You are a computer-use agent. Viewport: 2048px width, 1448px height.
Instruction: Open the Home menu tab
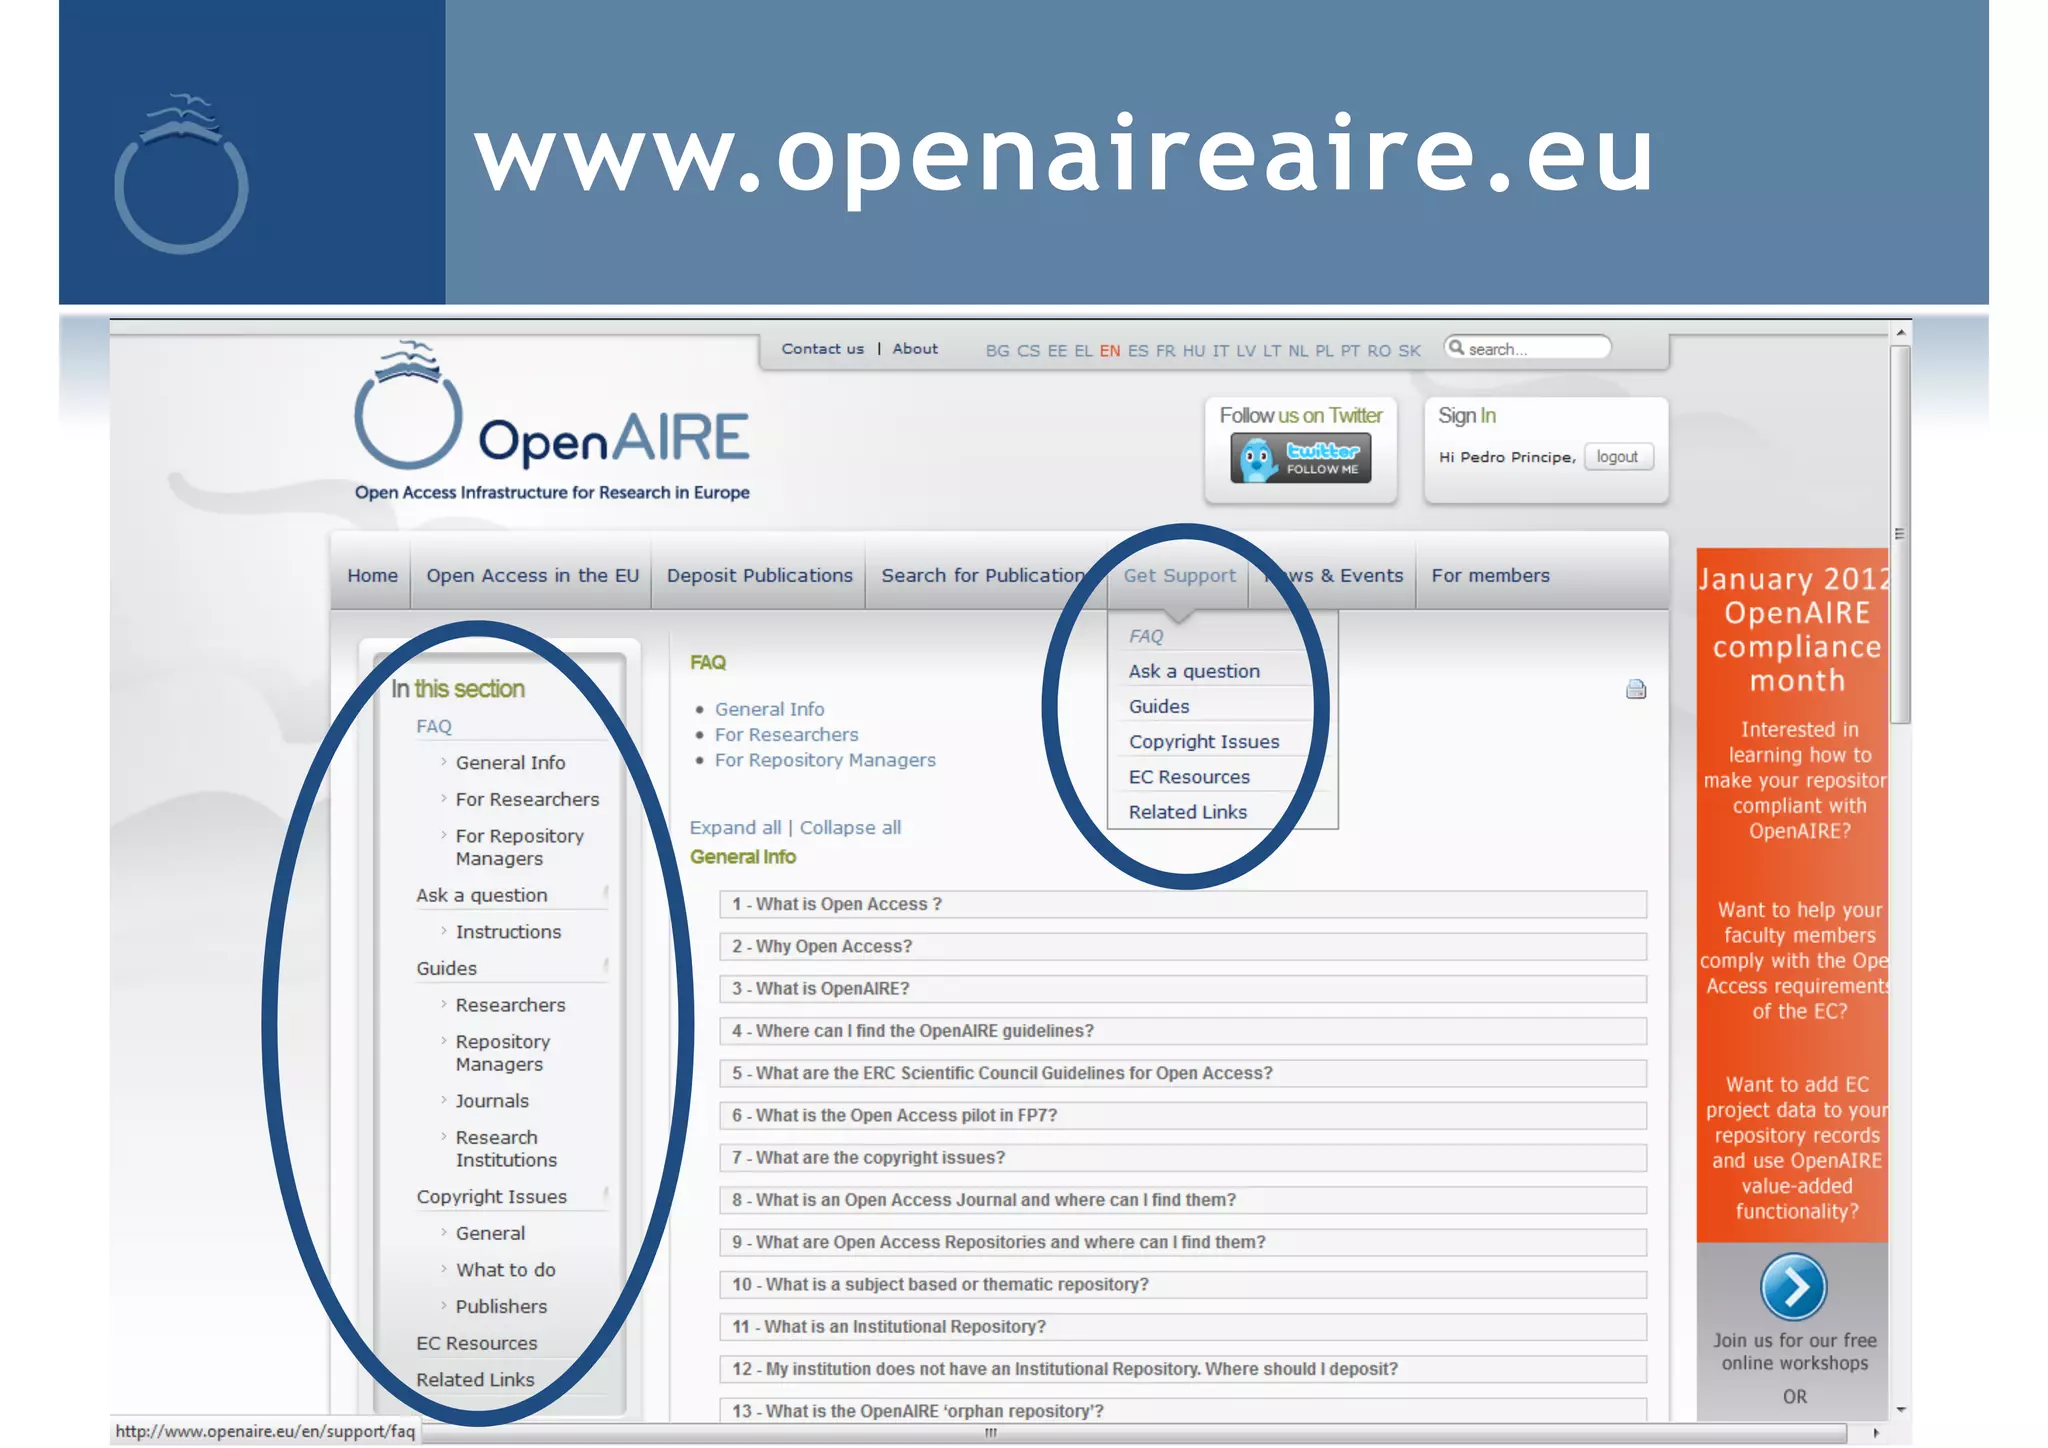372,576
